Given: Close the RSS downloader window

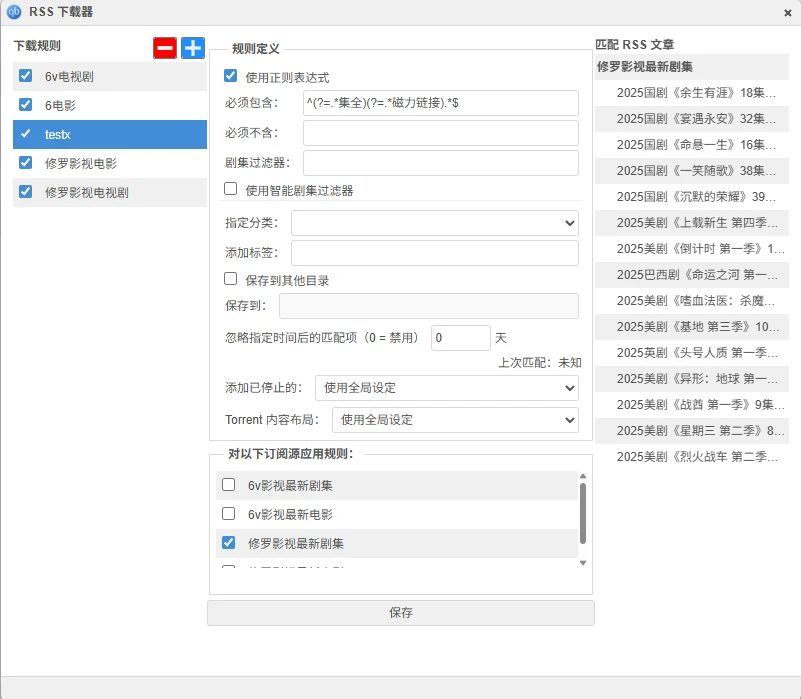Looking at the screenshot, I should [788, 13].
